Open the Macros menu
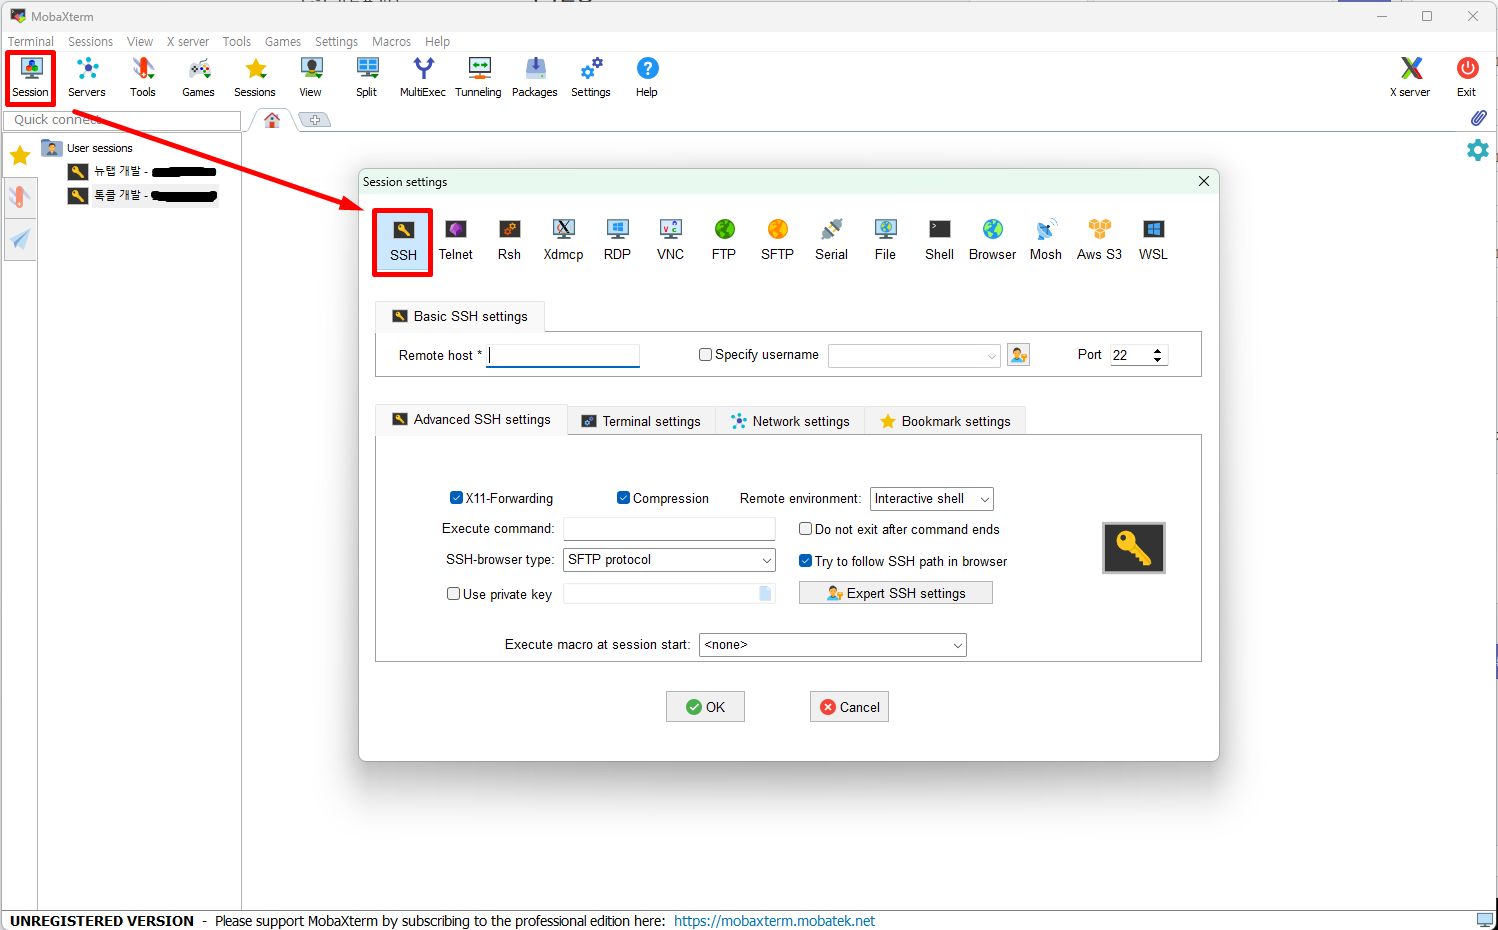This screenshot has width=1498, height=930. pos(391,42)
